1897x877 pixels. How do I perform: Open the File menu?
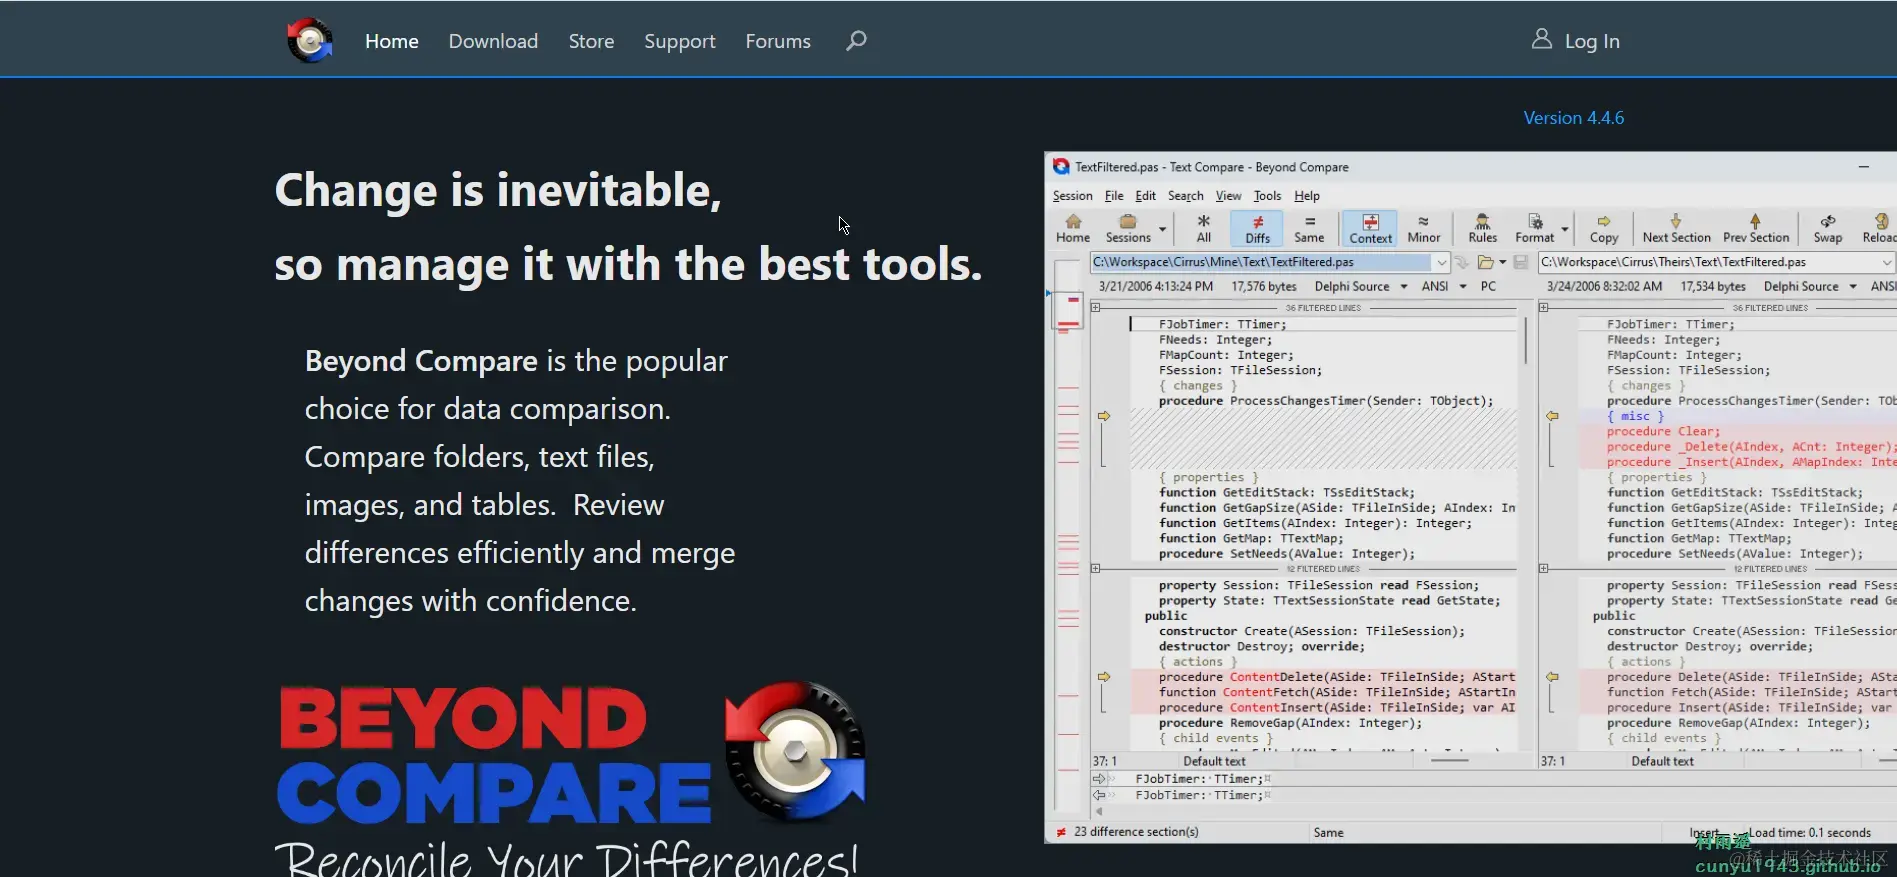[1114, 196]
